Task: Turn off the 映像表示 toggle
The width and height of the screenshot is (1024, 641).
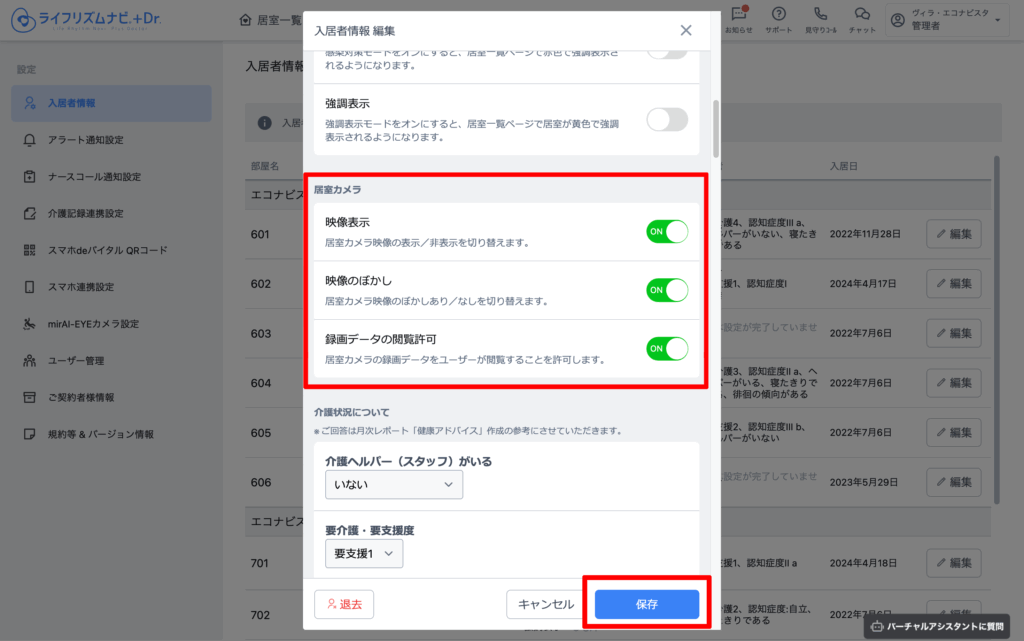Action: click(667, 232)
